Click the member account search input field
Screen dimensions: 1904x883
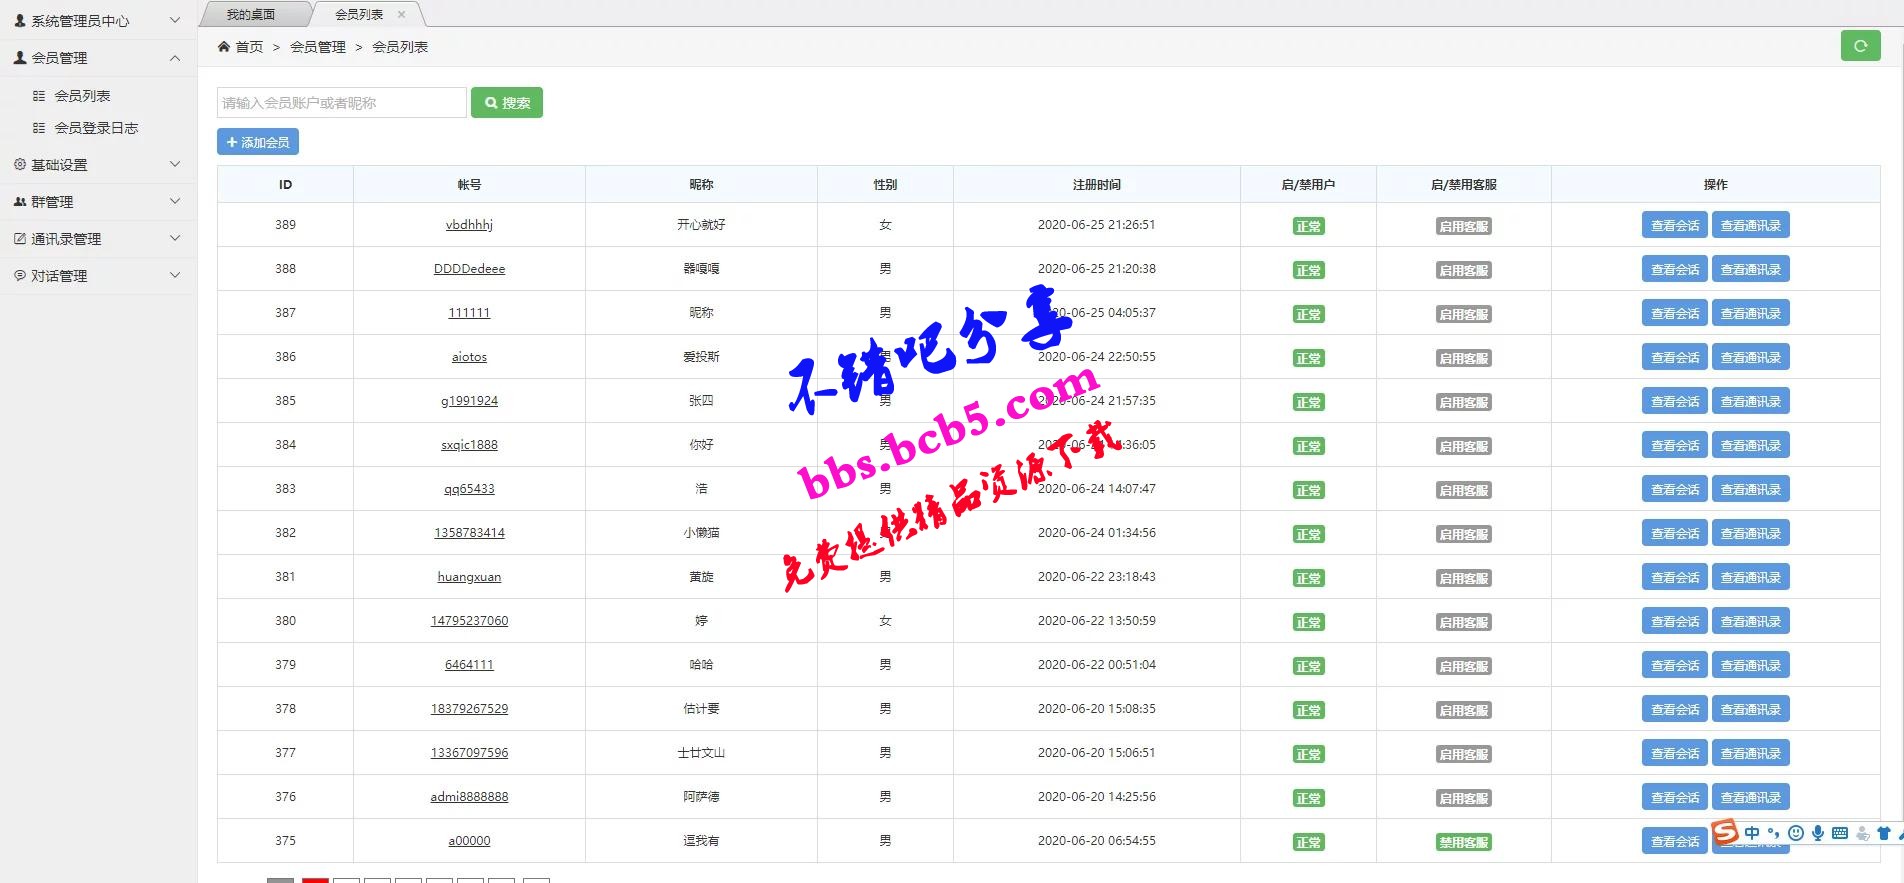pyautogui.click(x=342, y=103)
